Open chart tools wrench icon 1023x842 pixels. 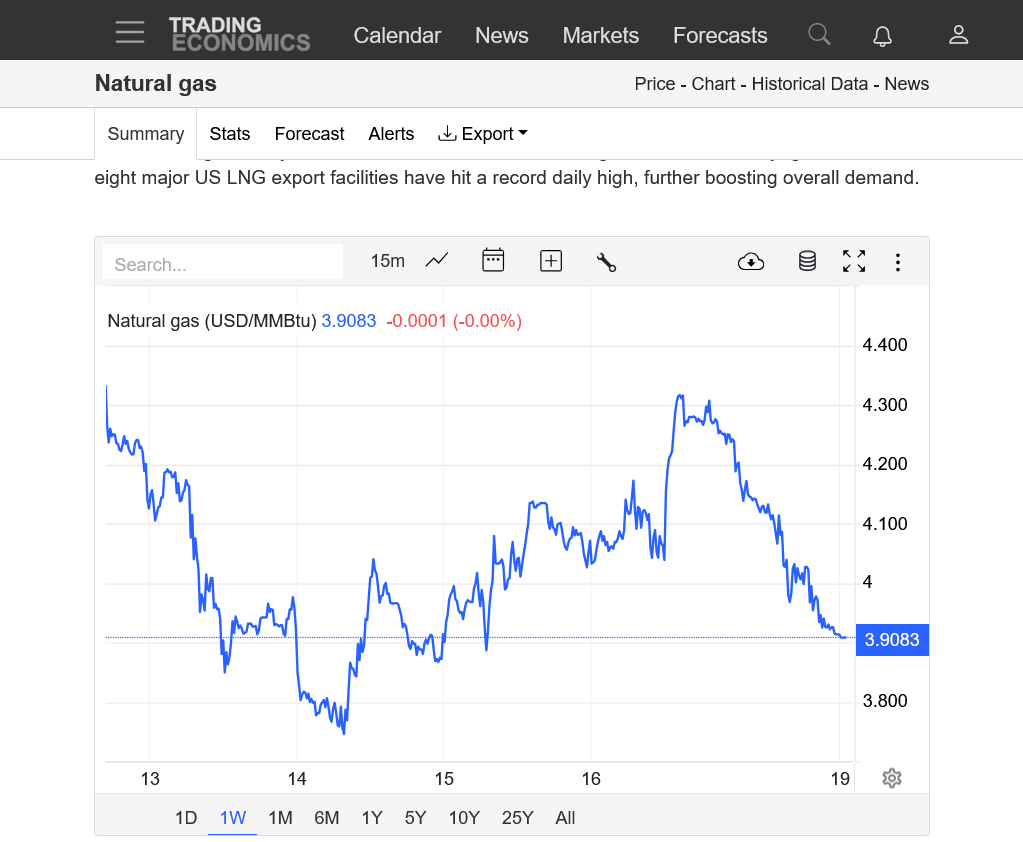click(606, 262)
